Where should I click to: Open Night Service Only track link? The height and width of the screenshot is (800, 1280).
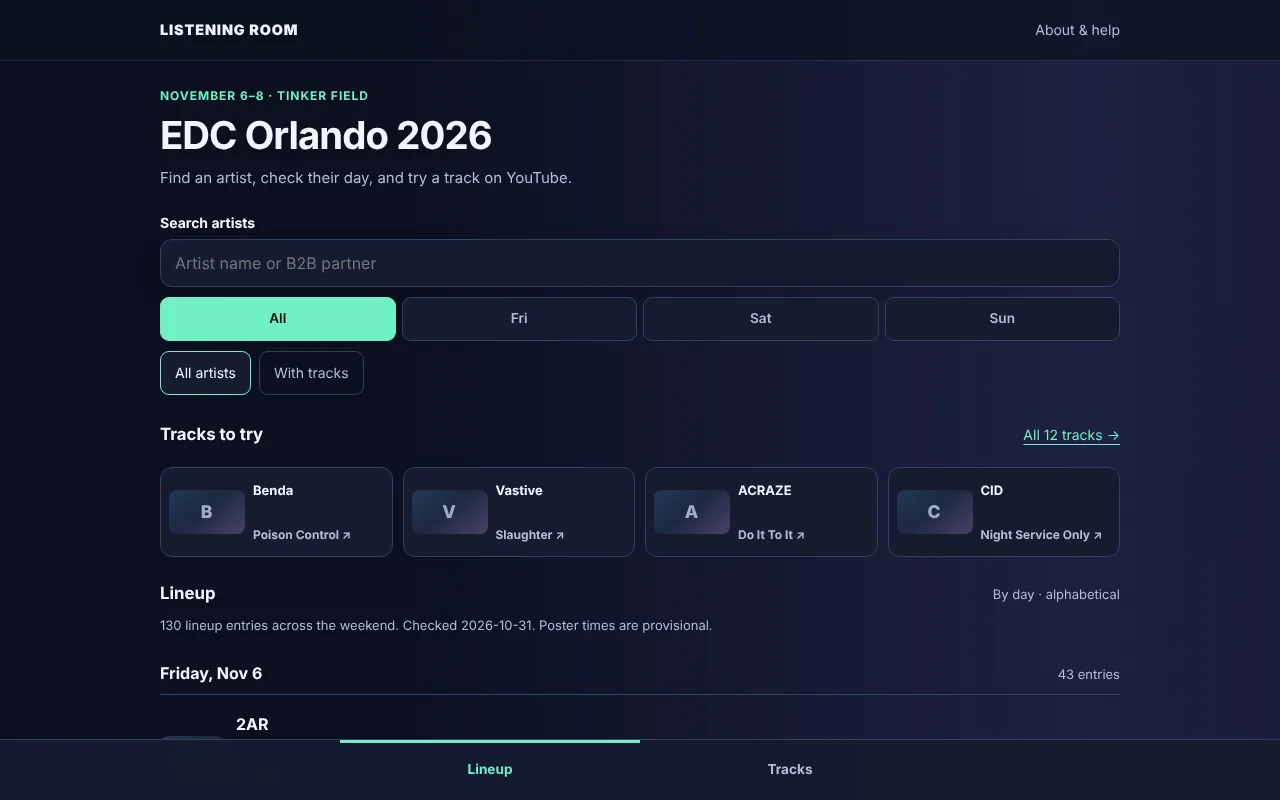pos(1041,535)
